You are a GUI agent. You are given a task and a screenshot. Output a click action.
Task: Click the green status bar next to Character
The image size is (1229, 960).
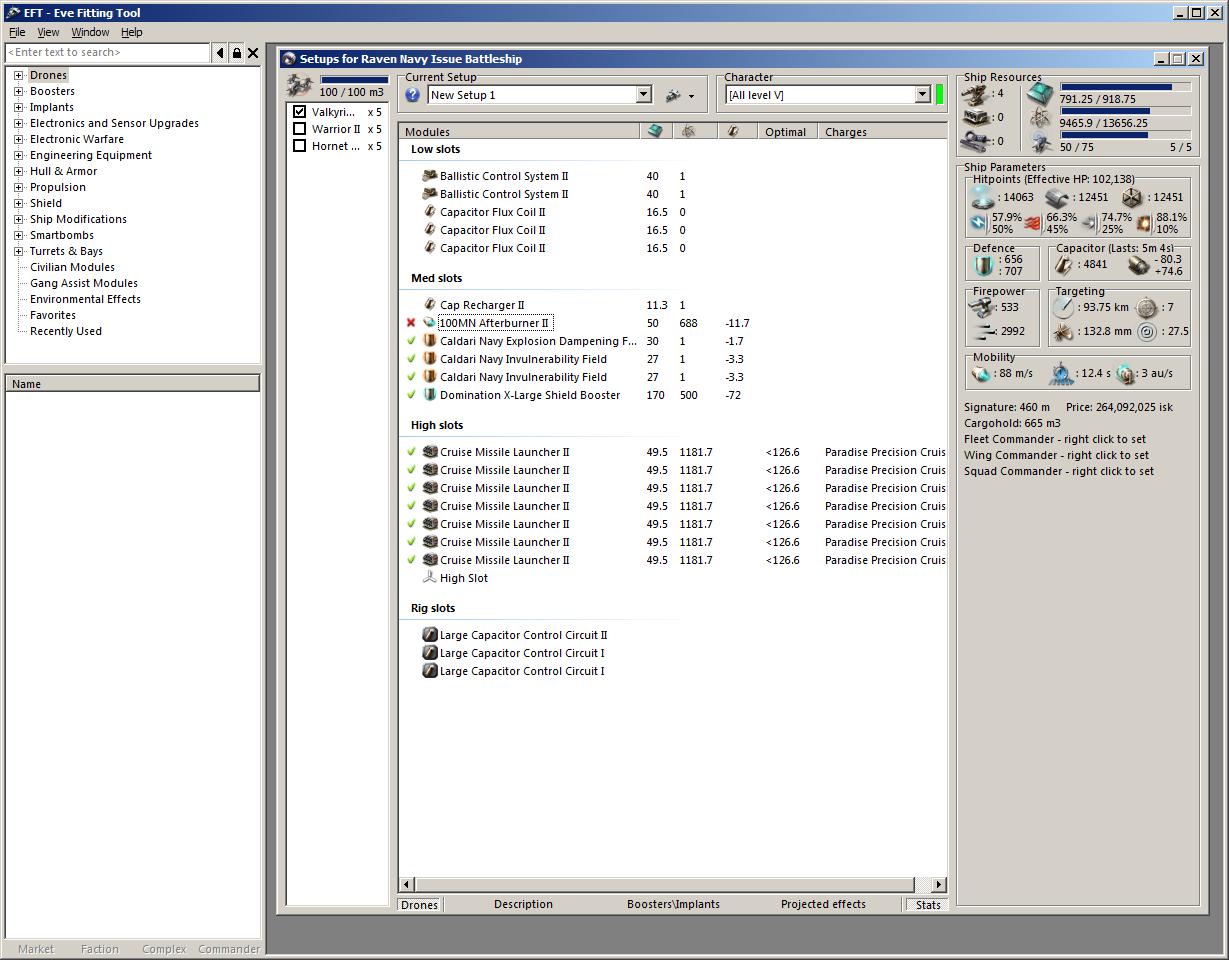(940, 95)
